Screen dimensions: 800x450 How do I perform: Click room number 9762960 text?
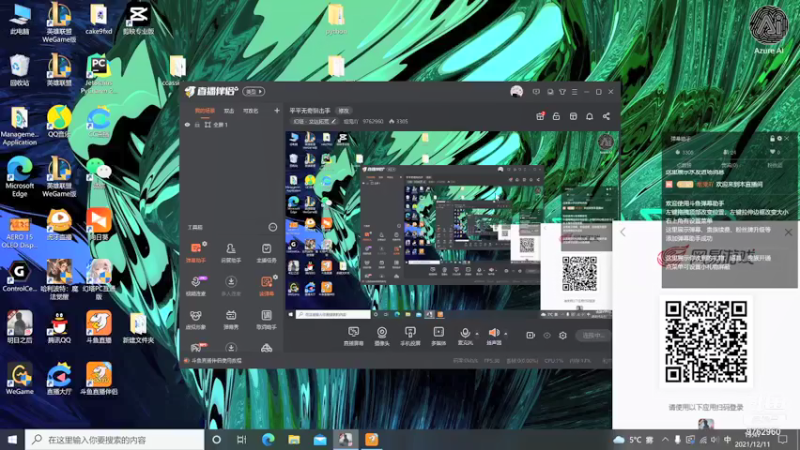pyautogui.click(x=373, y=121)
